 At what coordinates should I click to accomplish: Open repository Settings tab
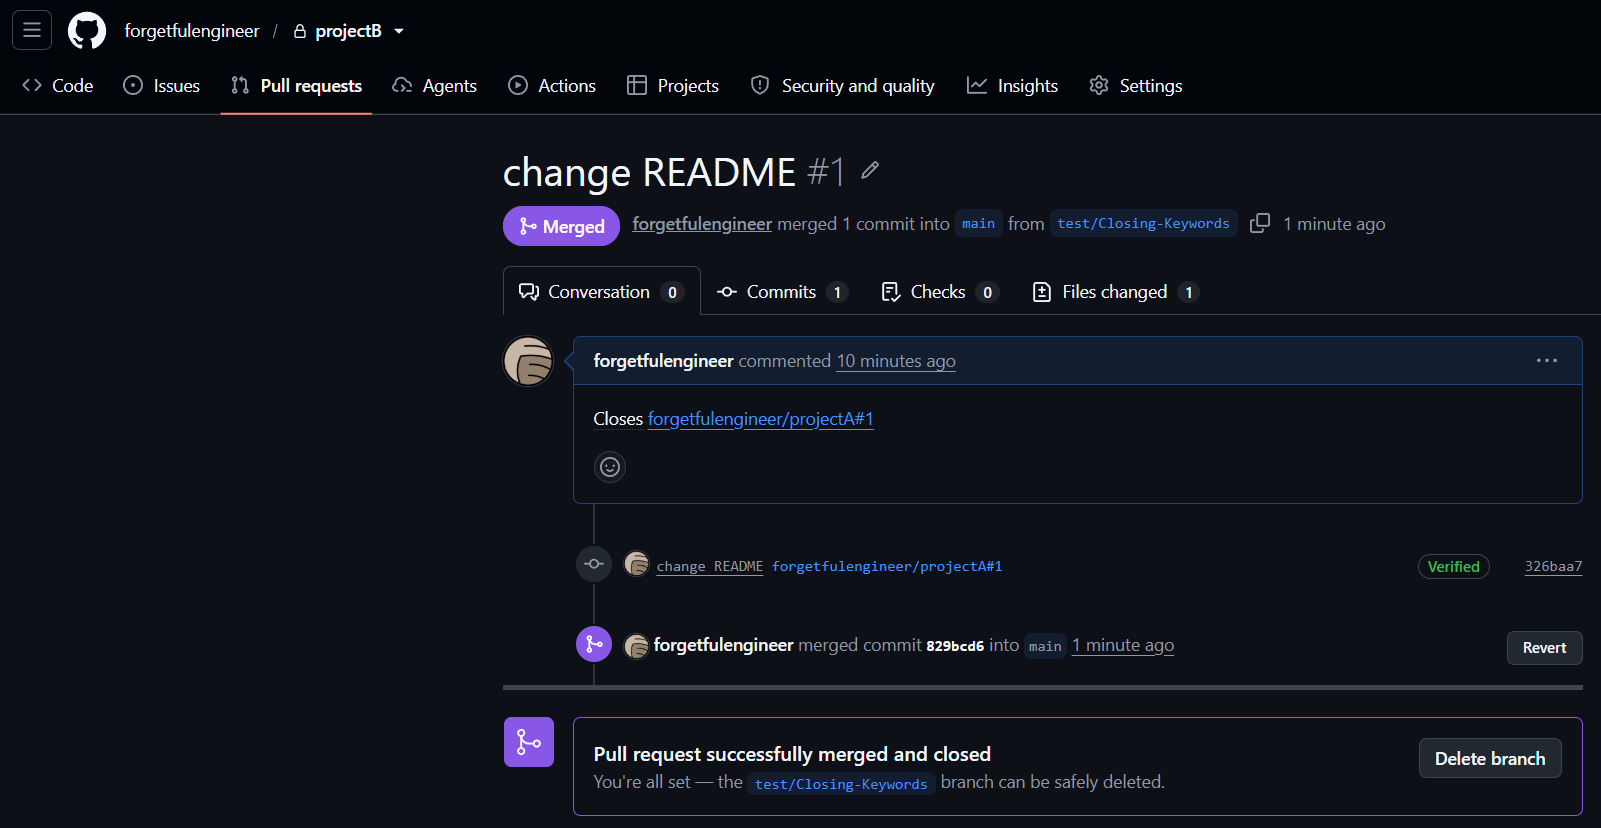point(1136,86)
